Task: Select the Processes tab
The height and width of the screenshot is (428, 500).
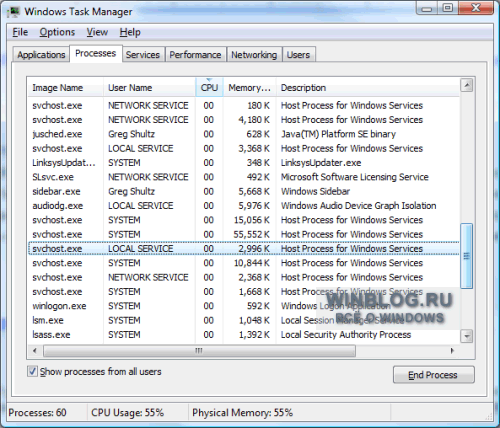Action: coord(96,53)
